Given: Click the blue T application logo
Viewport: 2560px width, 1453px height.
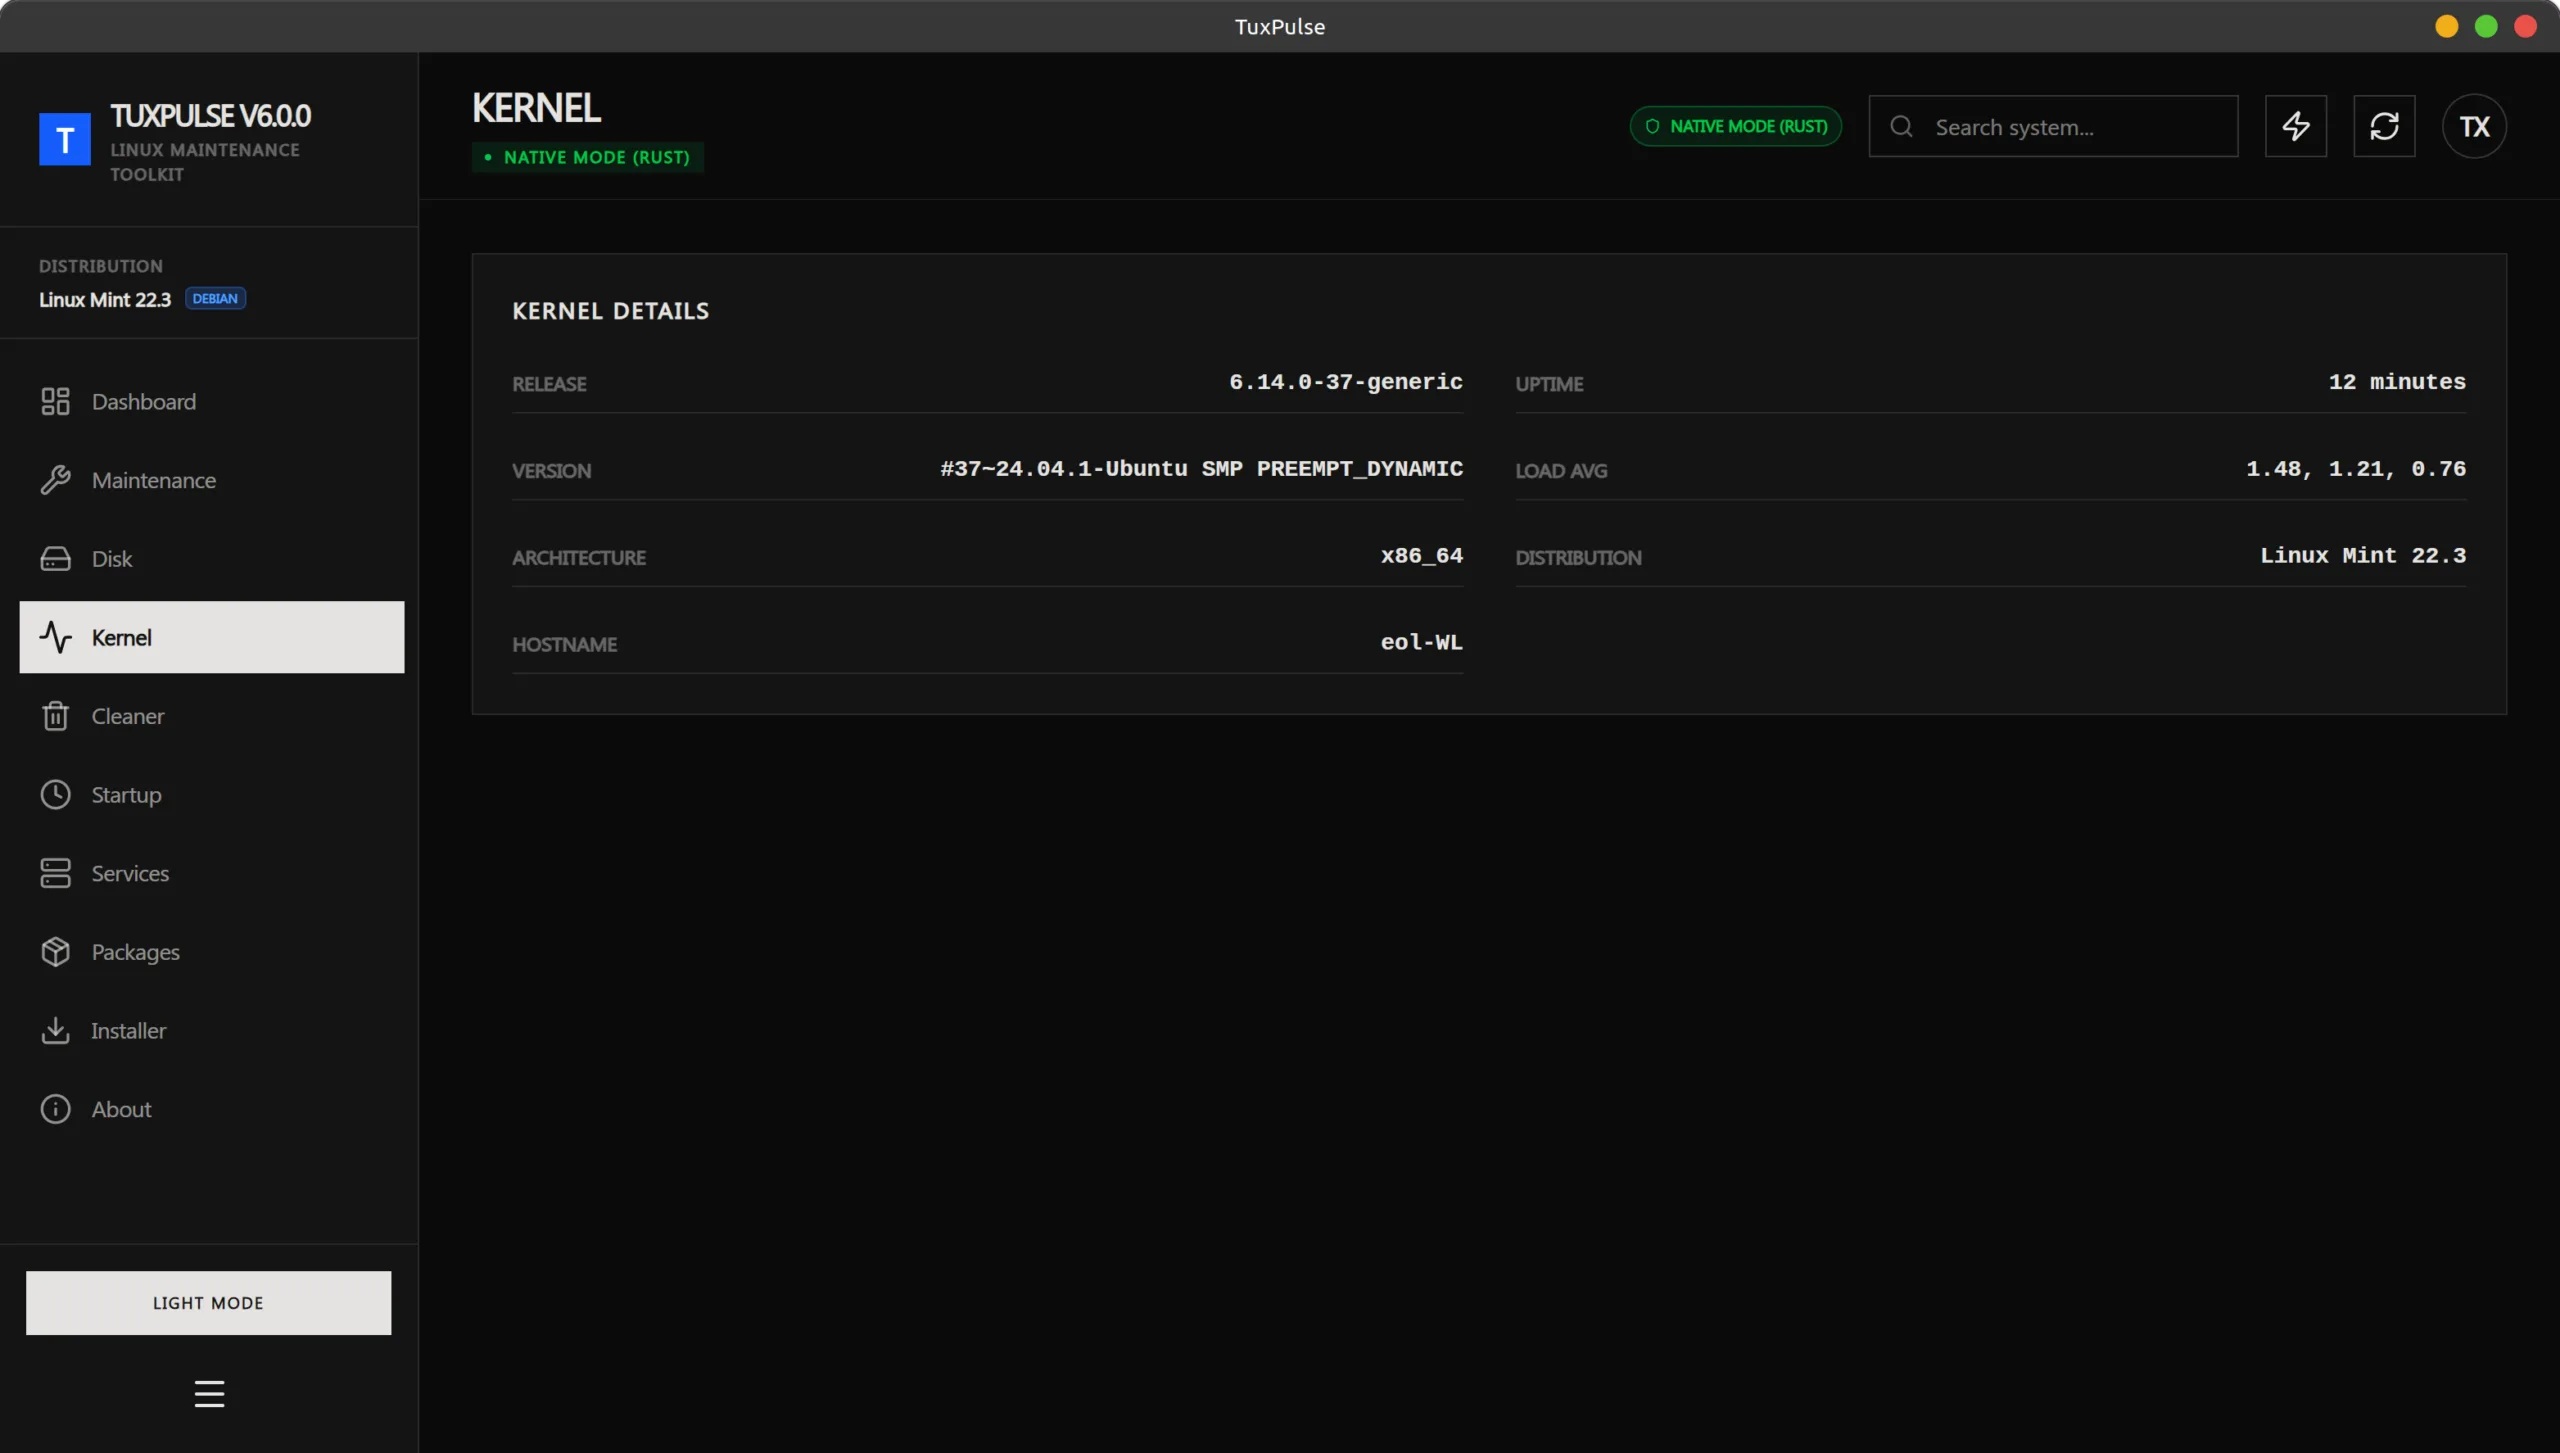Looking at the screenshot, I should coord(65,139).
